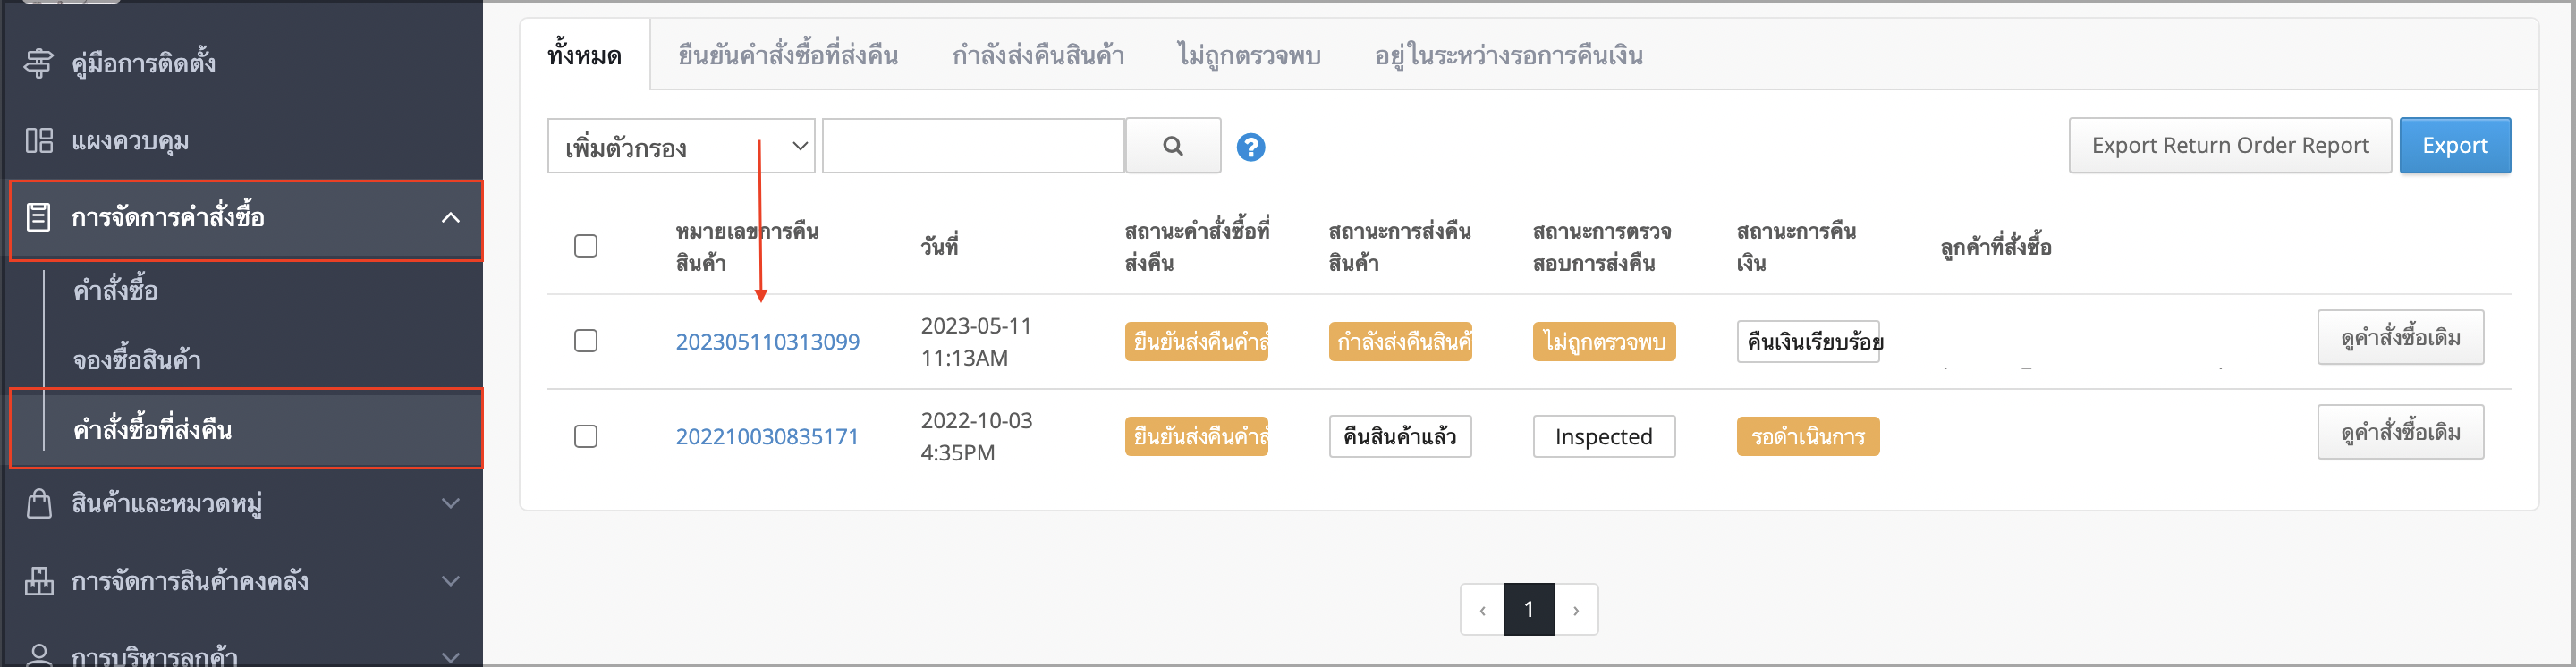
Task: Click the วันที่ column header
Action: point(939,247)
